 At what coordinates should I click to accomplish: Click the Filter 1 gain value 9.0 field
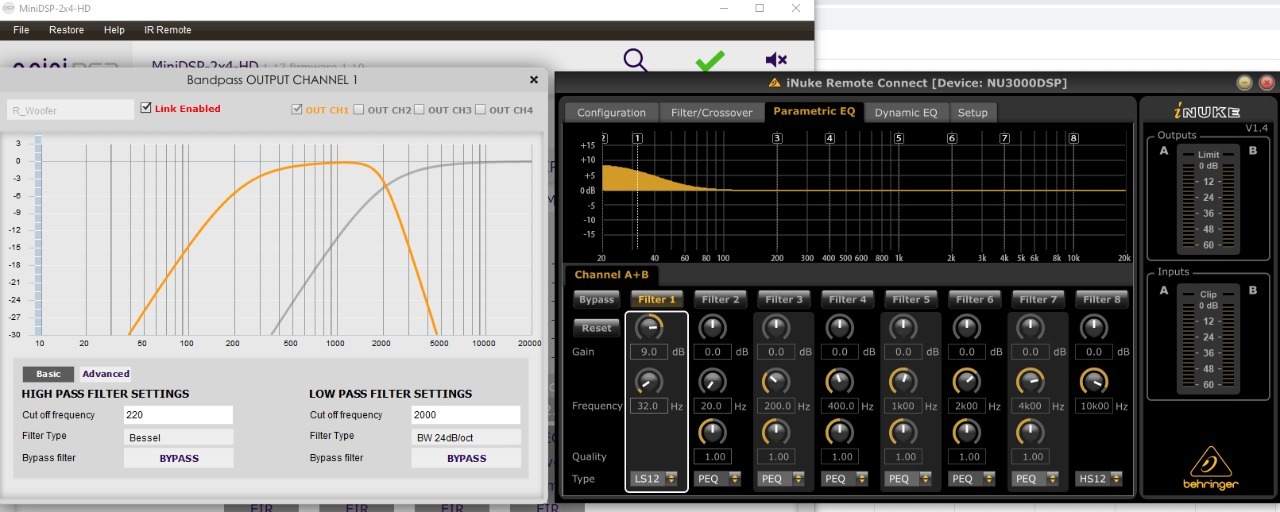click(649, 352)
